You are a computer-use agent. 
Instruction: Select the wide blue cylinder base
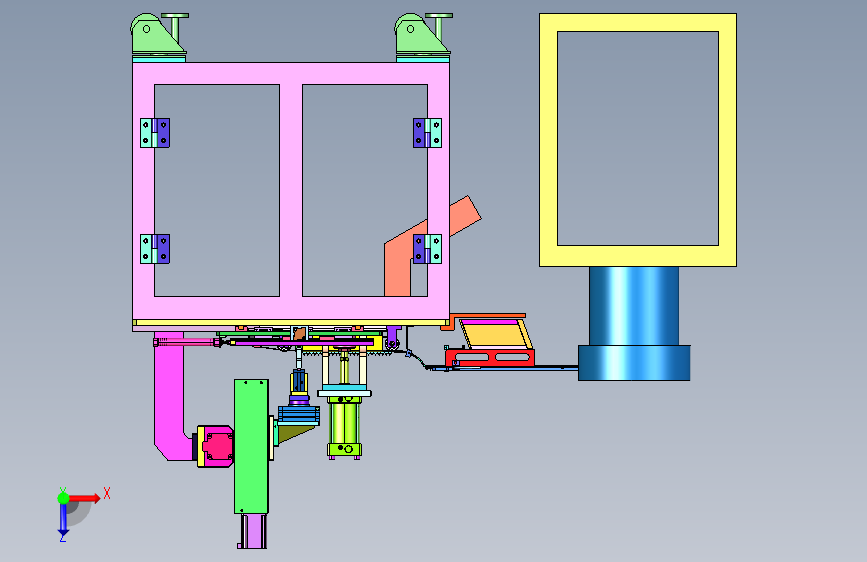click(634, 363)
